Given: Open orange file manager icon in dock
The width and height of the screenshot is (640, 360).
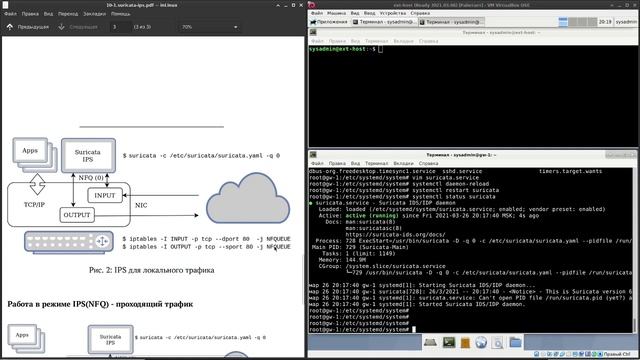Looking at the screenshot, I should [465, 342].
